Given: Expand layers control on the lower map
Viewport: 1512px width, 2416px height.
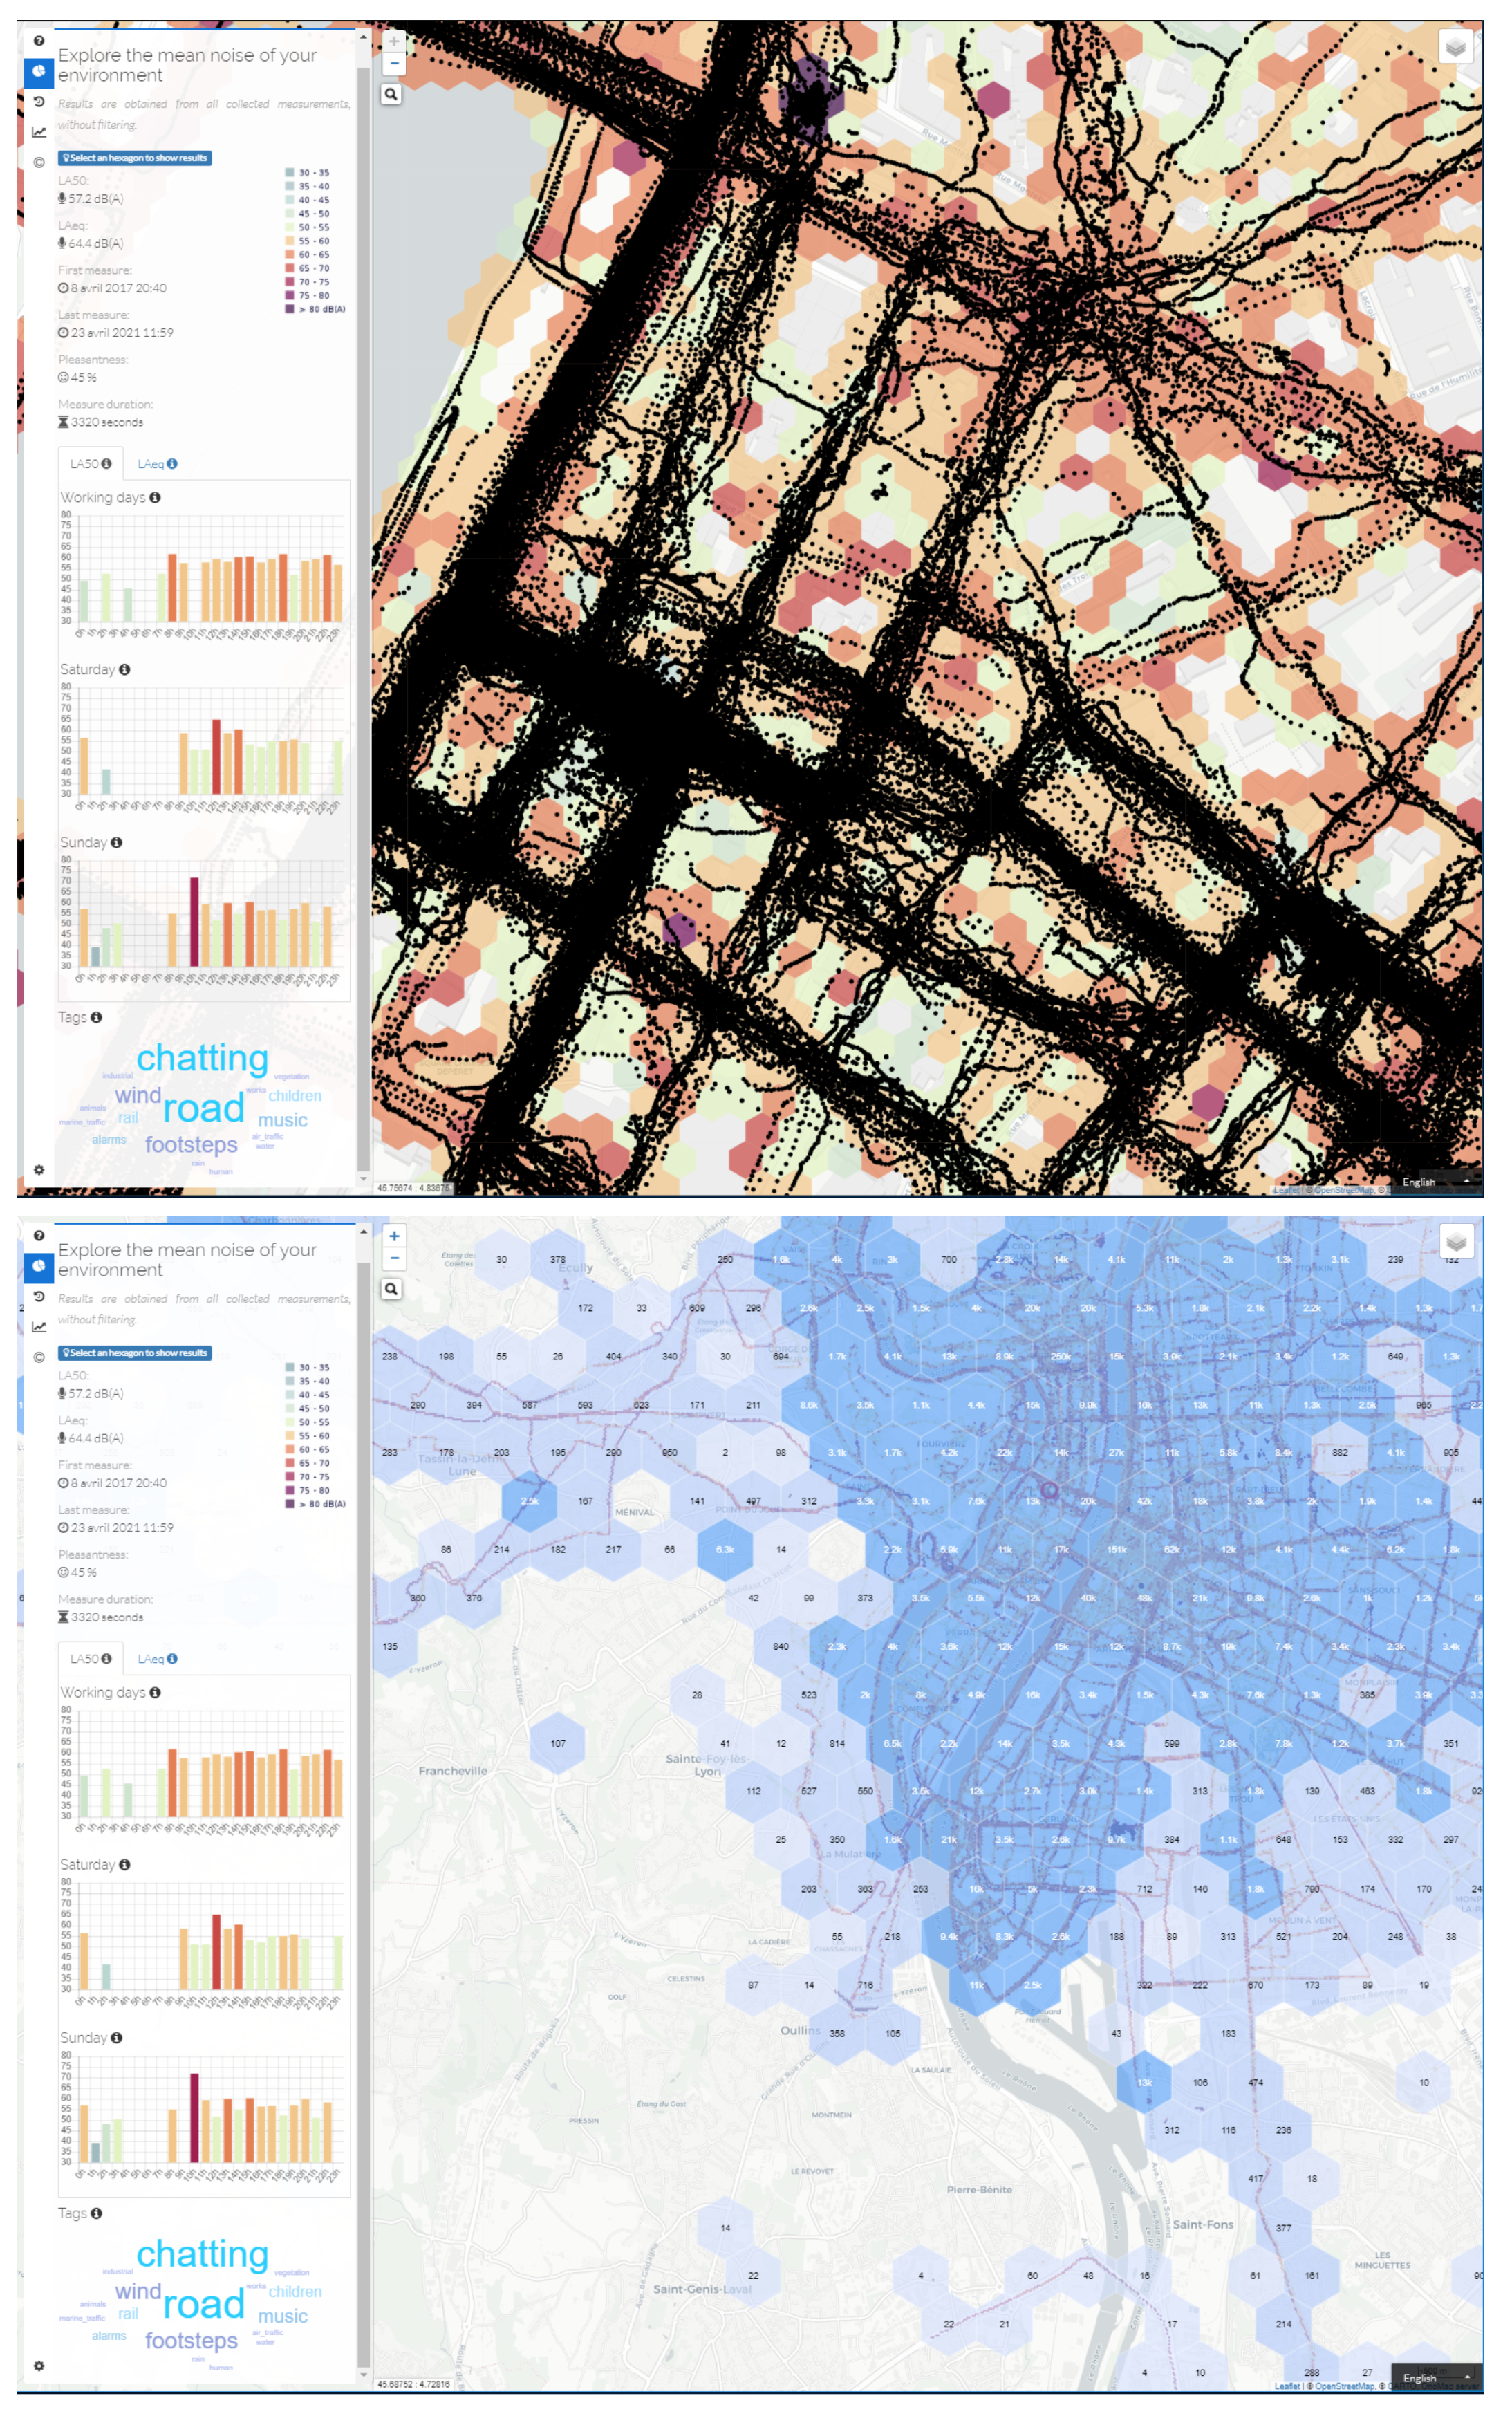Looking at the screenshot, I should click(1455, 1241).
